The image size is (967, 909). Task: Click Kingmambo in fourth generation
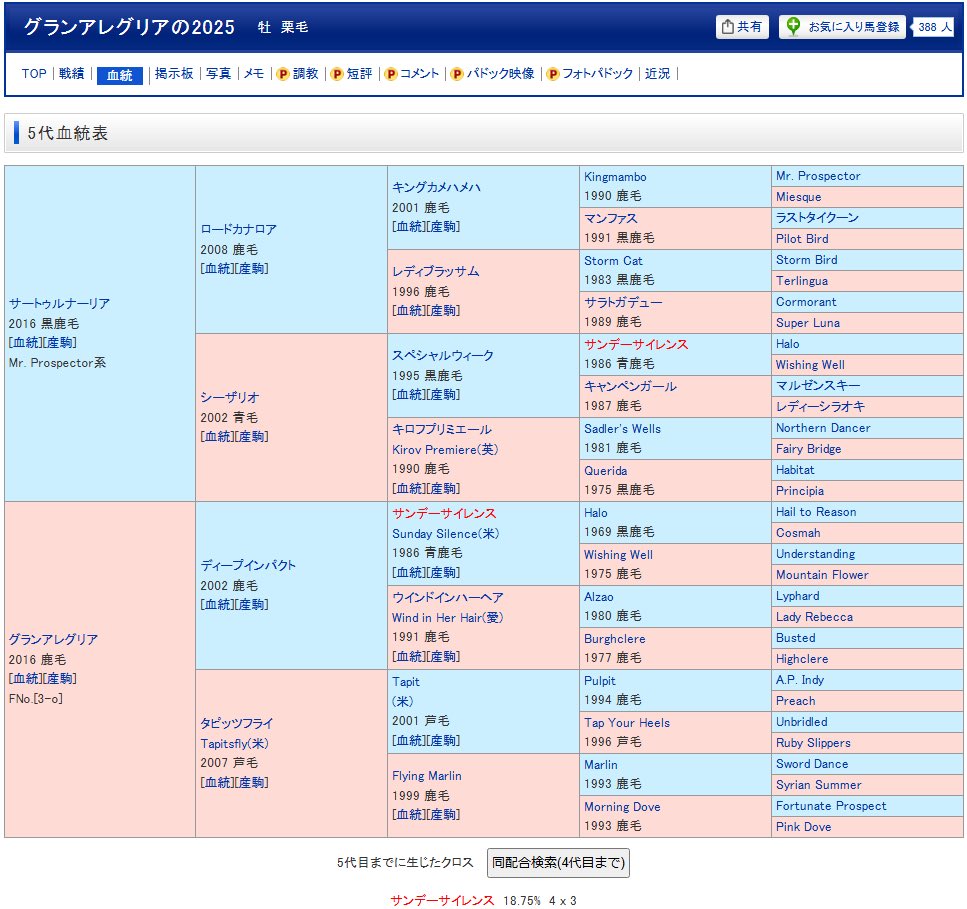point(615,176)
